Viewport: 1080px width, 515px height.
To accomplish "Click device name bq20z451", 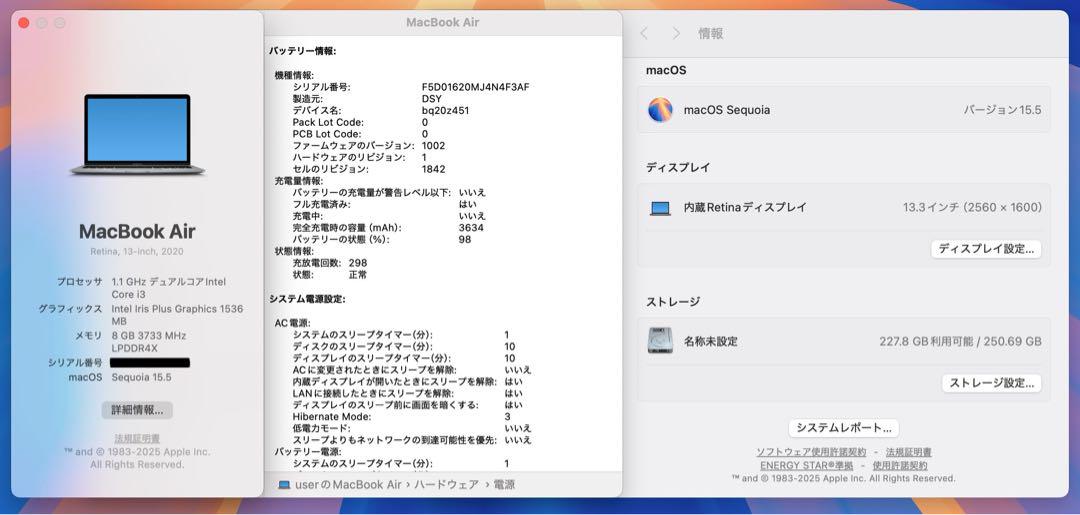I will (446, 110).
